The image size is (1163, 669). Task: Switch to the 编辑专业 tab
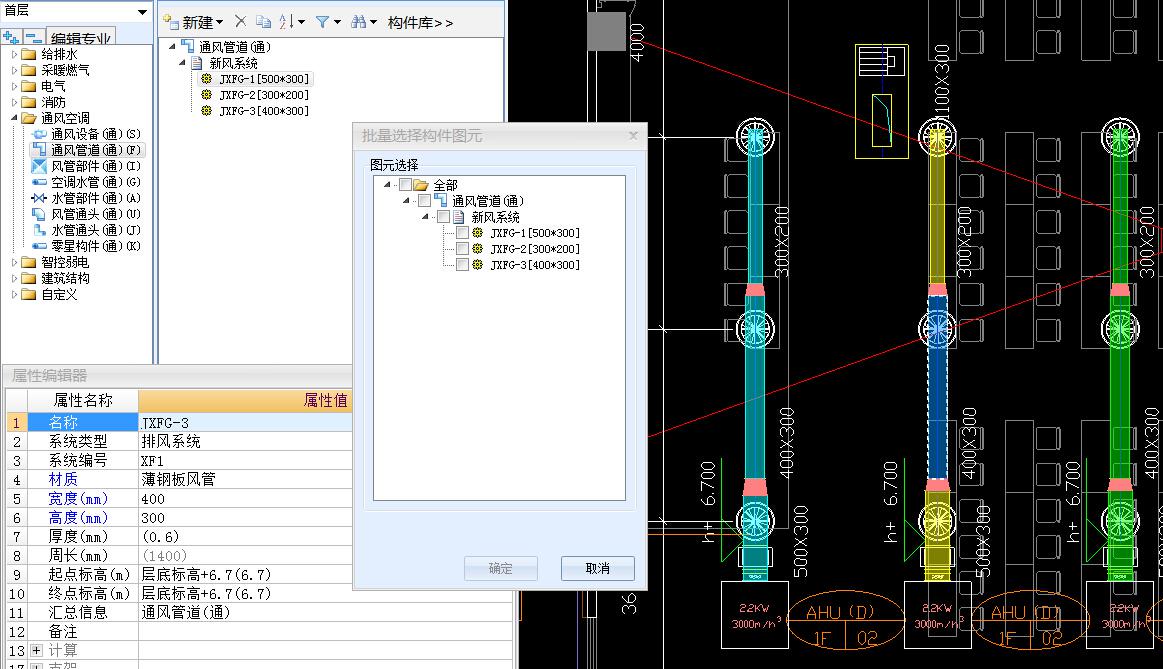point(78,37)
